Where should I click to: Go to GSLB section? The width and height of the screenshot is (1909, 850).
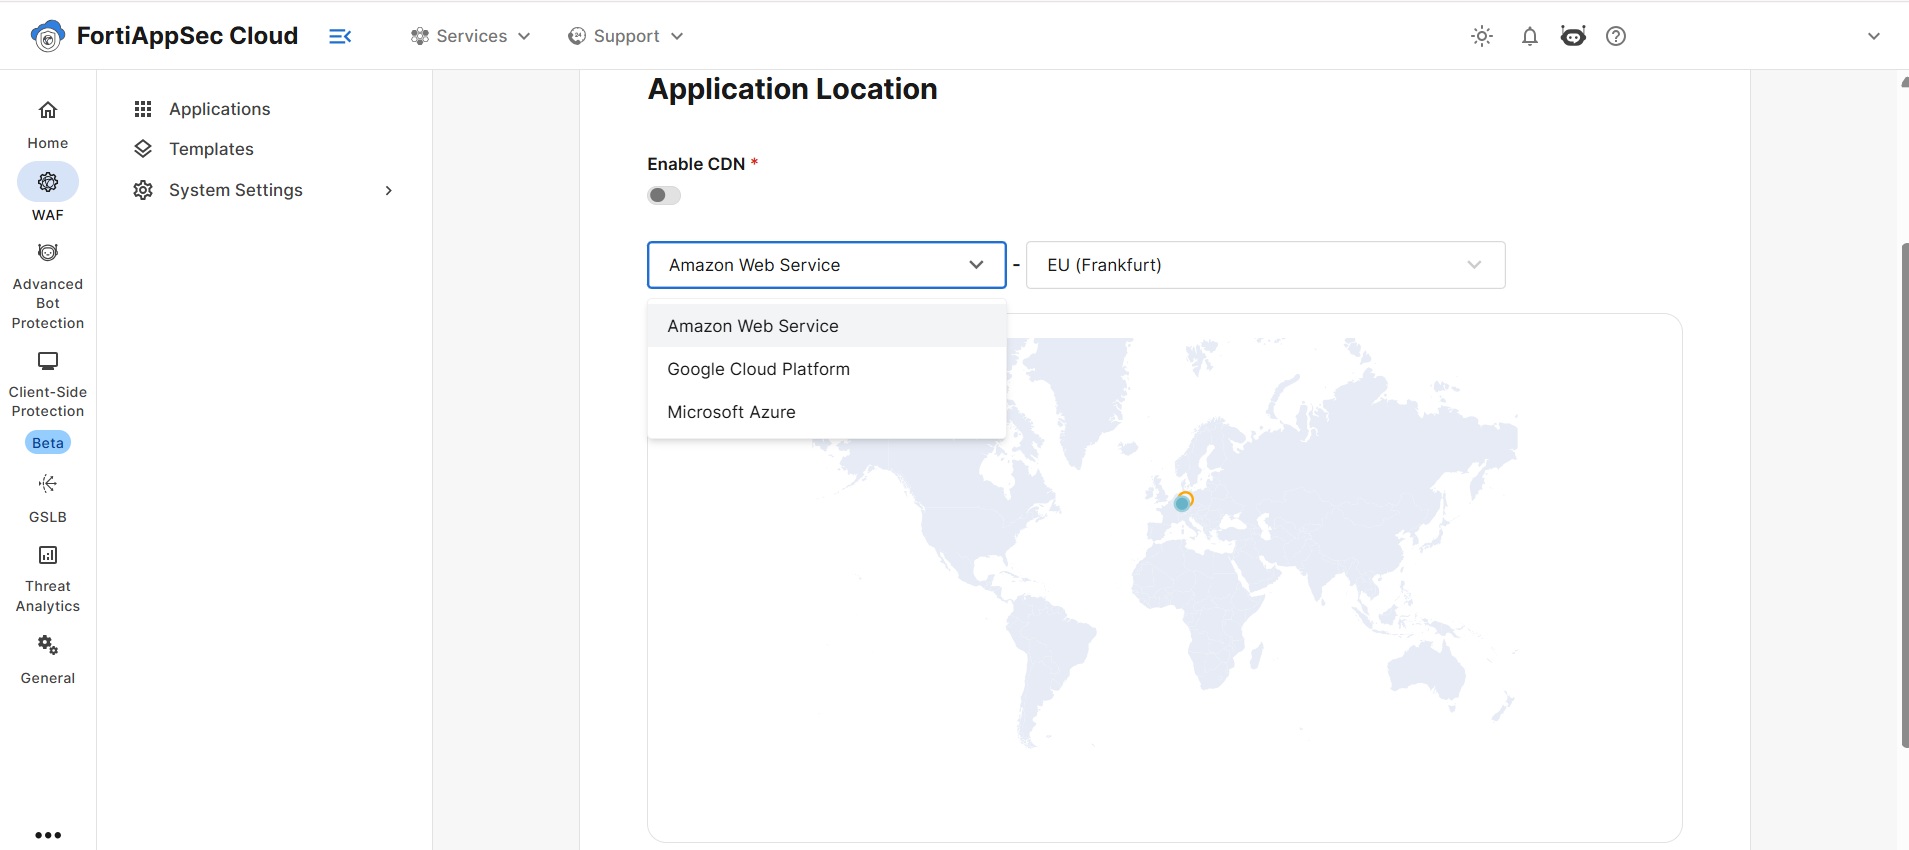pos(48,498)
